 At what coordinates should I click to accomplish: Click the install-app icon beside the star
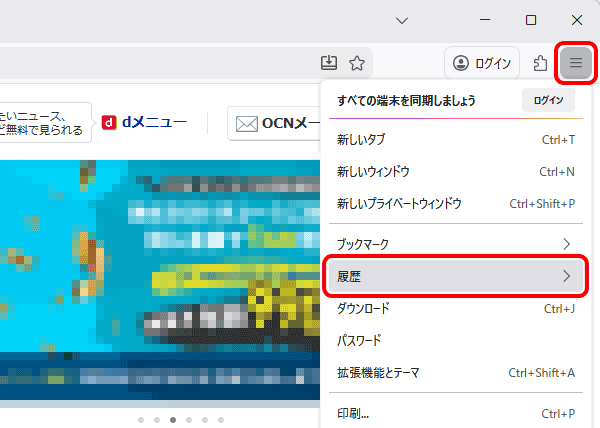(x=331, y=63)
